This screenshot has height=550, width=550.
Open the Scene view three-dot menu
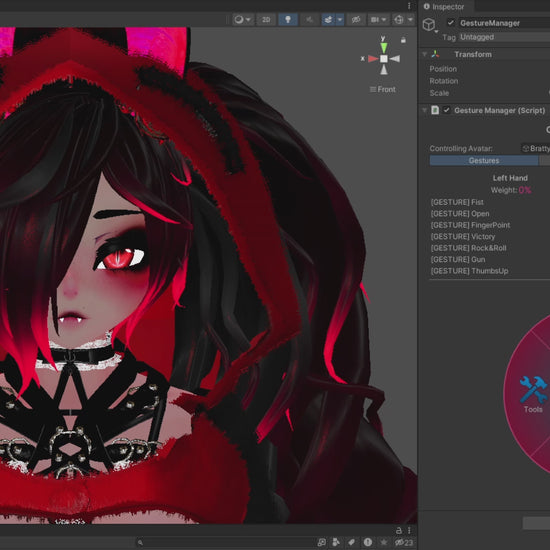(409, 6)
